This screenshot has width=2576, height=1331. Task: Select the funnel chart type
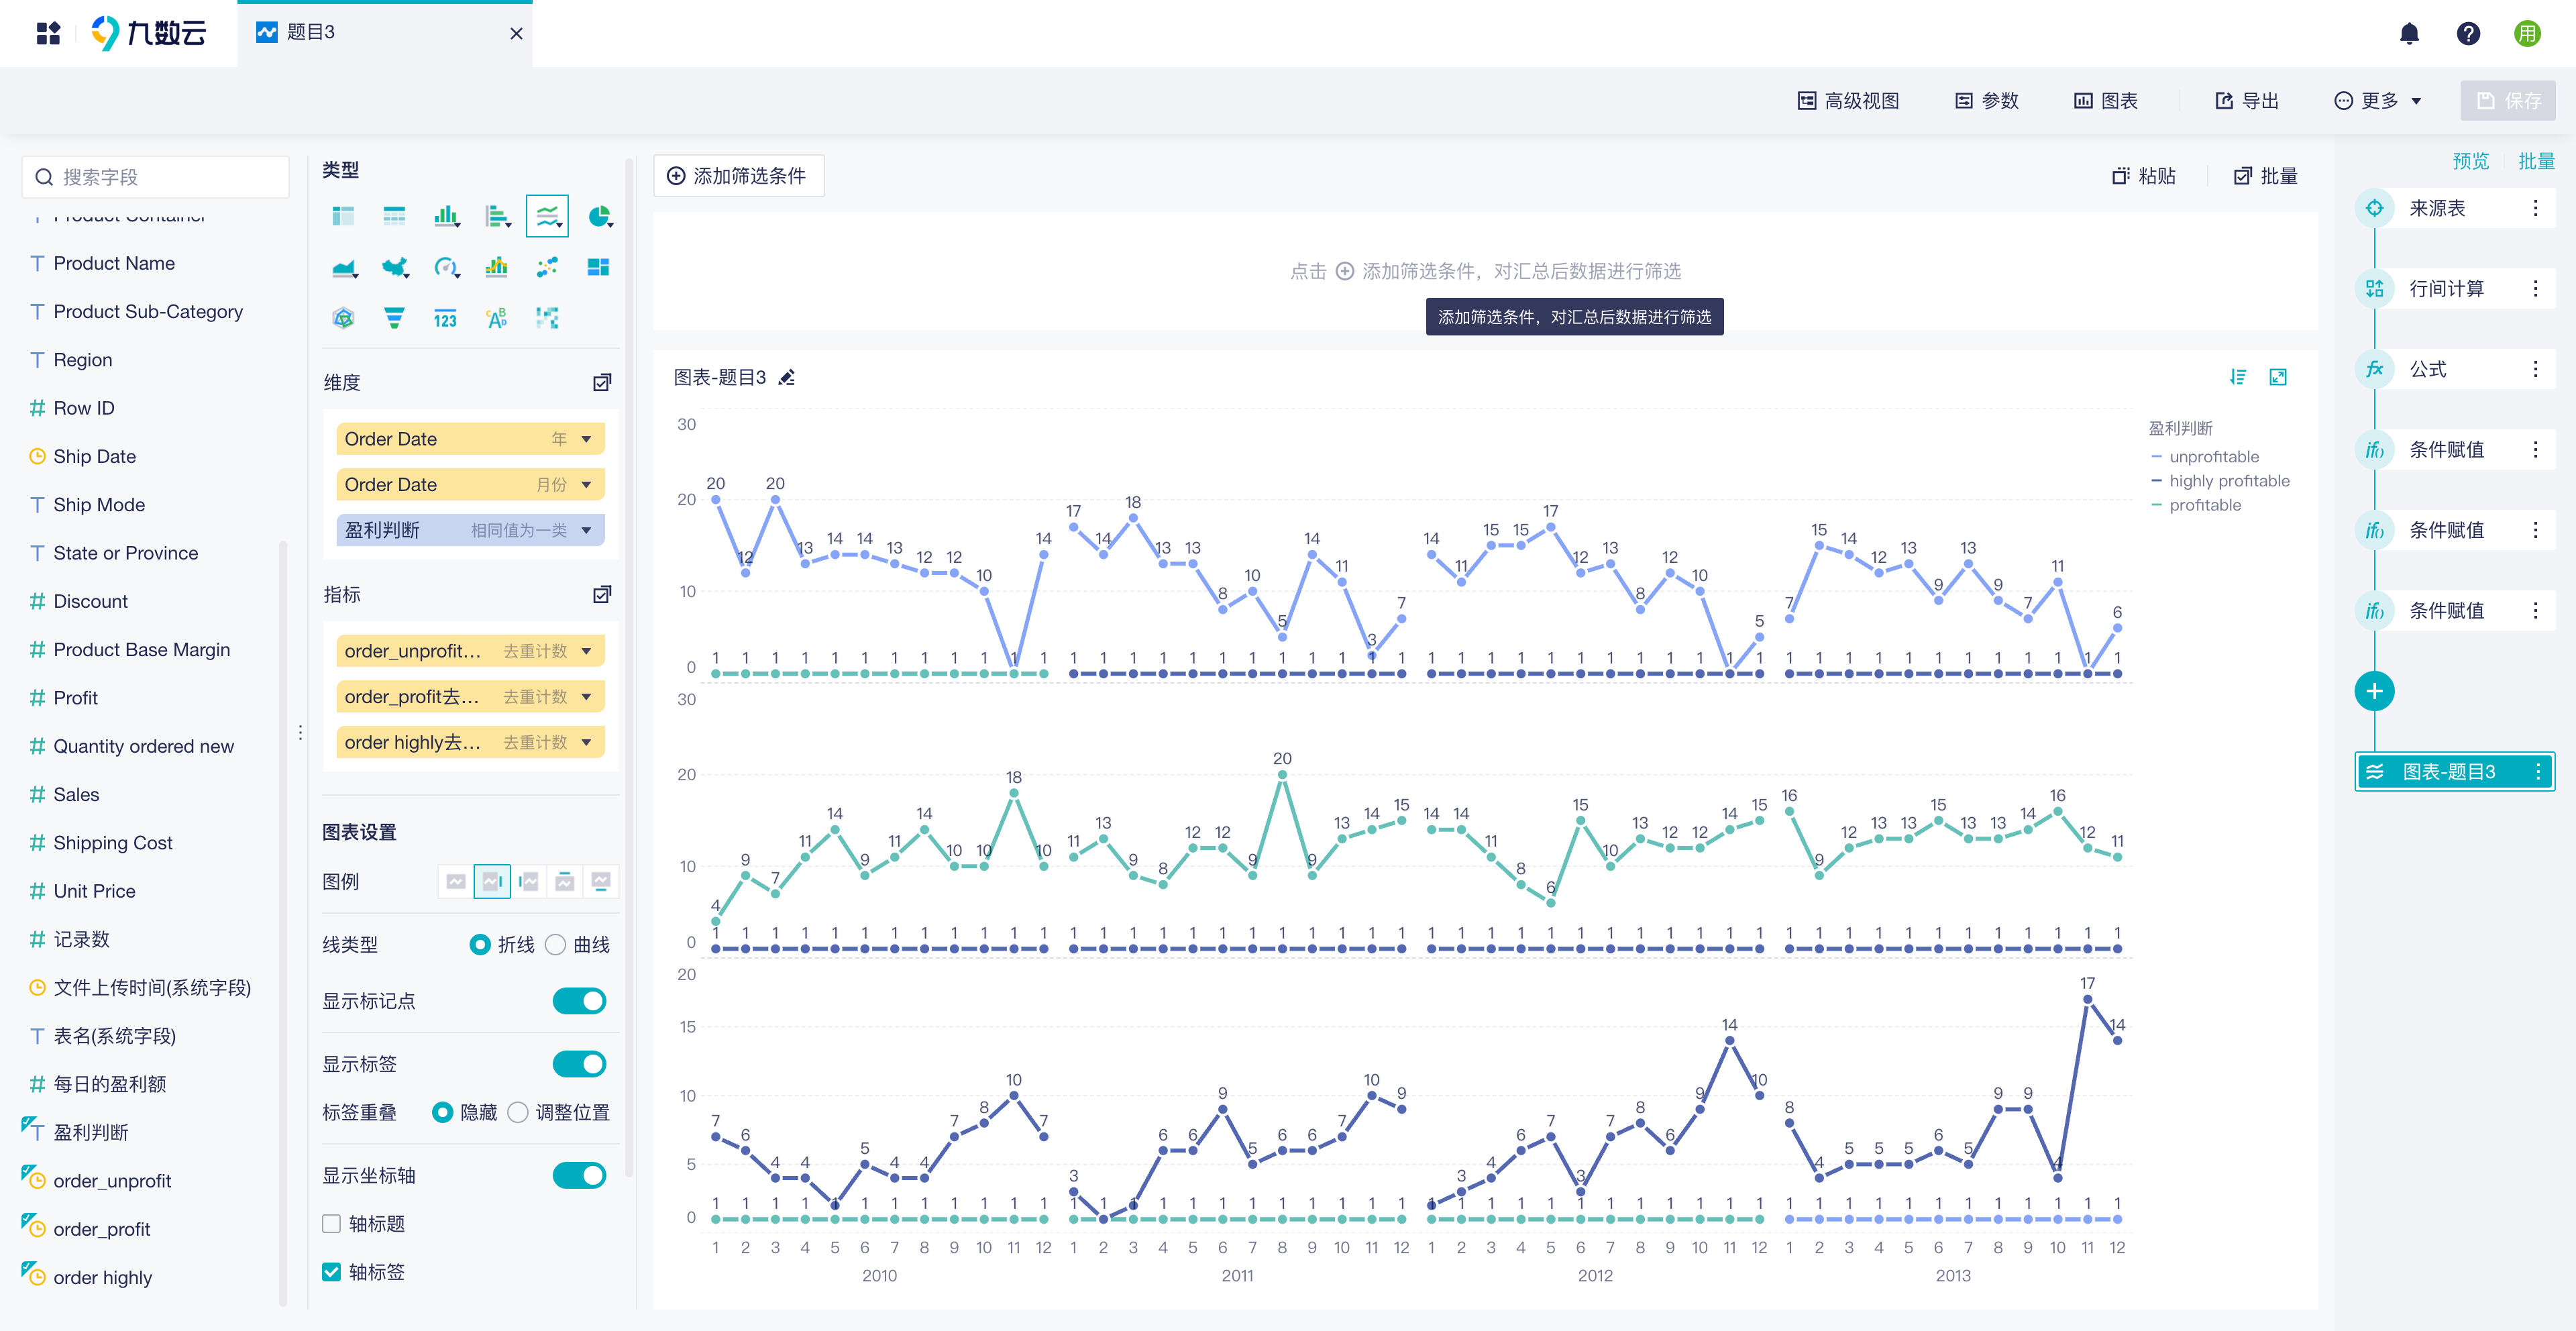(x=394, y=318)
